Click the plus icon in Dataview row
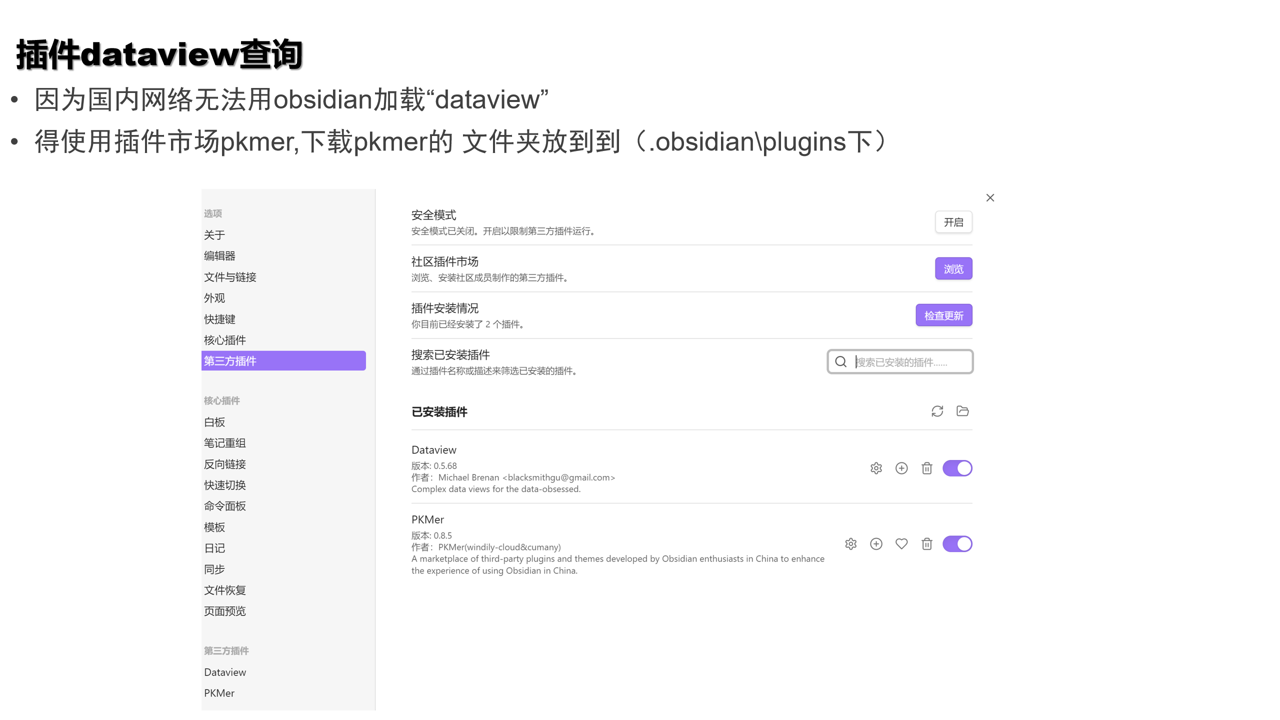The width and height of the screenshot is (1280, 720). pyautogui.click(x=901, y=468)
